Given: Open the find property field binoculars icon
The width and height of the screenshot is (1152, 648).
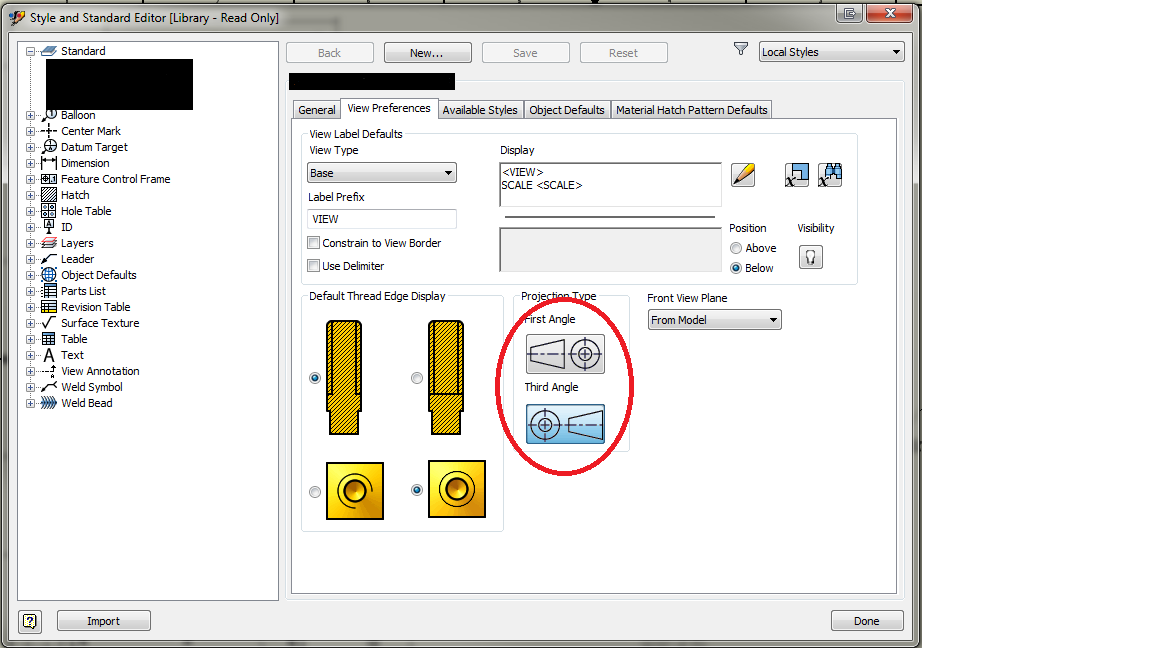Looking at the screenshot, I should click(x=830, y=175).
